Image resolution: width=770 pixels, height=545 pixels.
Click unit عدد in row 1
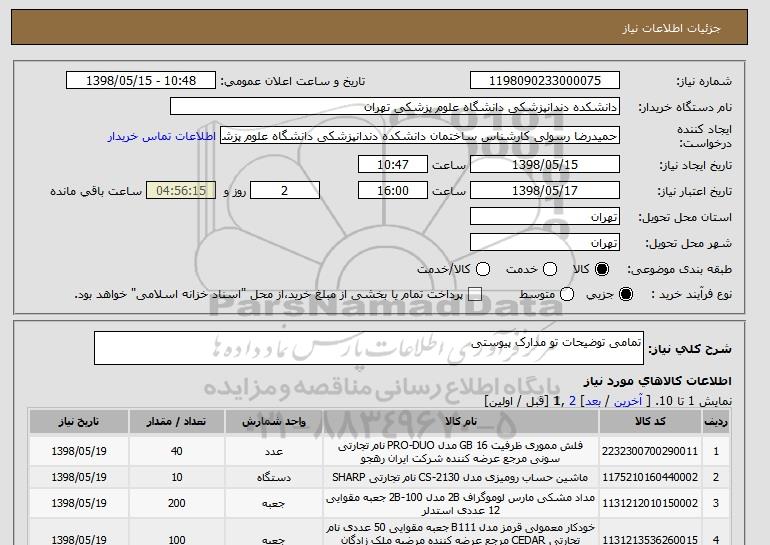[274, 451]
